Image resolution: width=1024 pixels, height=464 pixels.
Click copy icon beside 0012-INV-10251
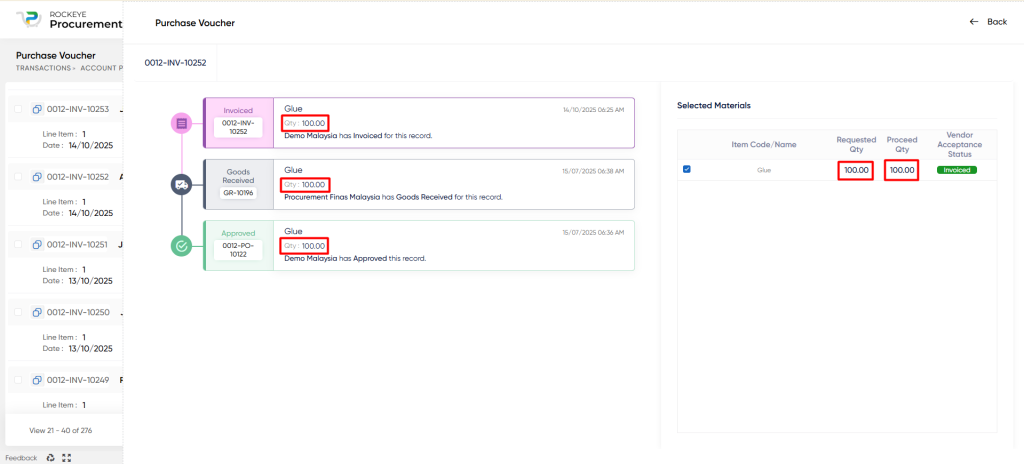pos(37,245)
